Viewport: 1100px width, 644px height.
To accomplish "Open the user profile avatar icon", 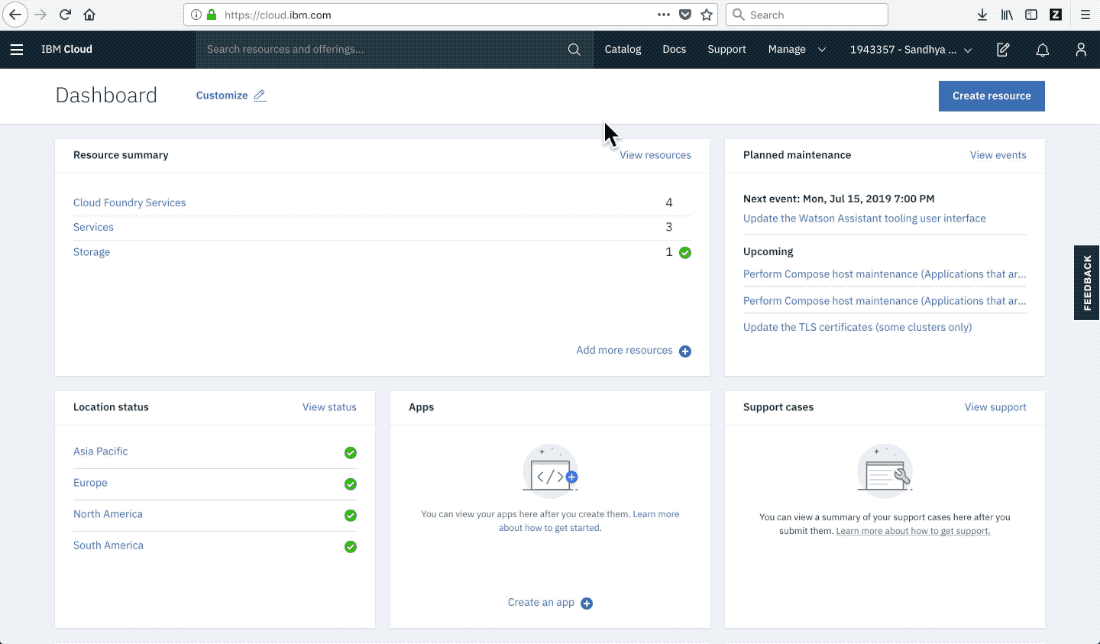I will (1081, 49).
